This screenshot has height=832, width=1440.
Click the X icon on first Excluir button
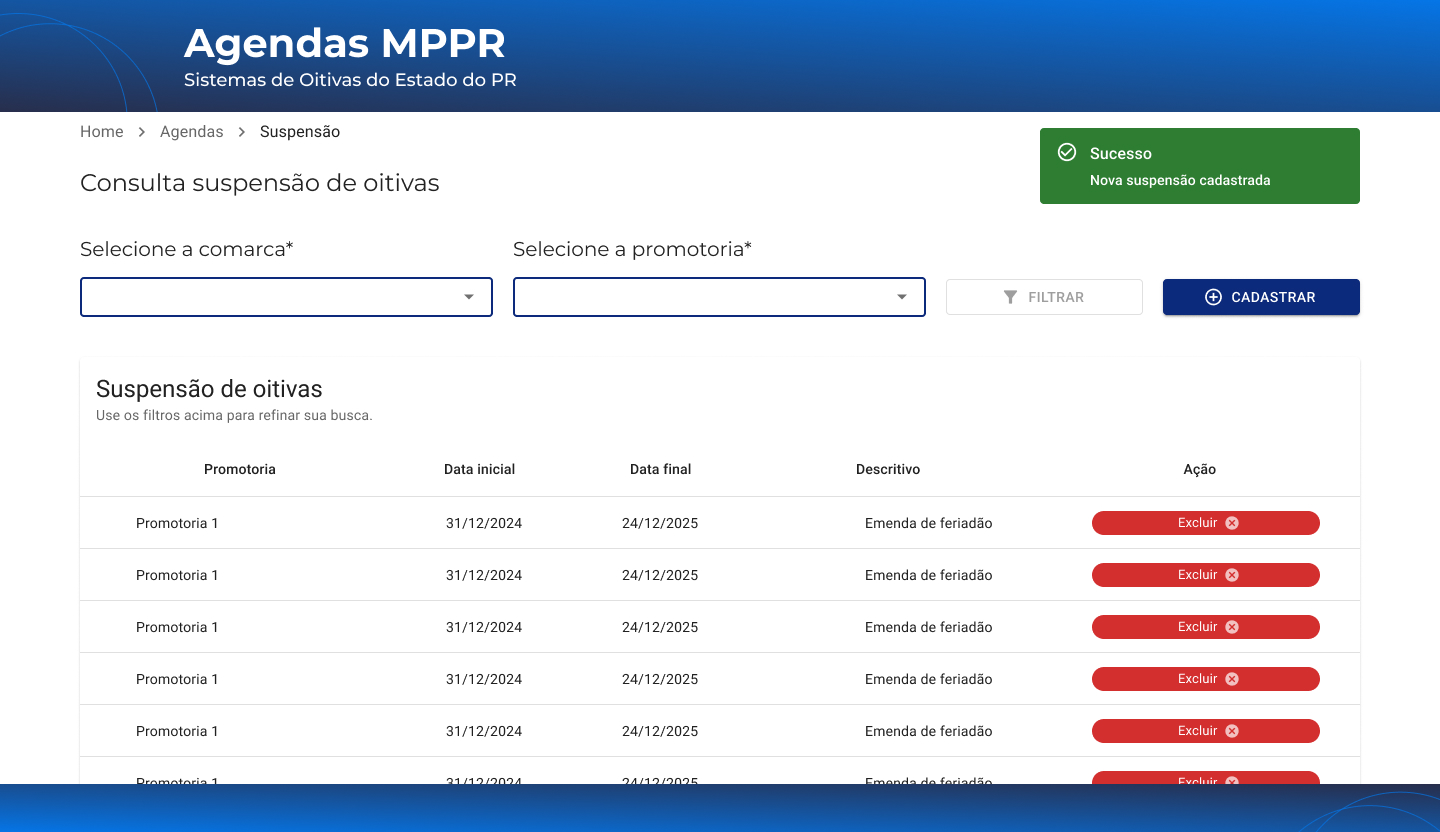tap(1232, 523)
